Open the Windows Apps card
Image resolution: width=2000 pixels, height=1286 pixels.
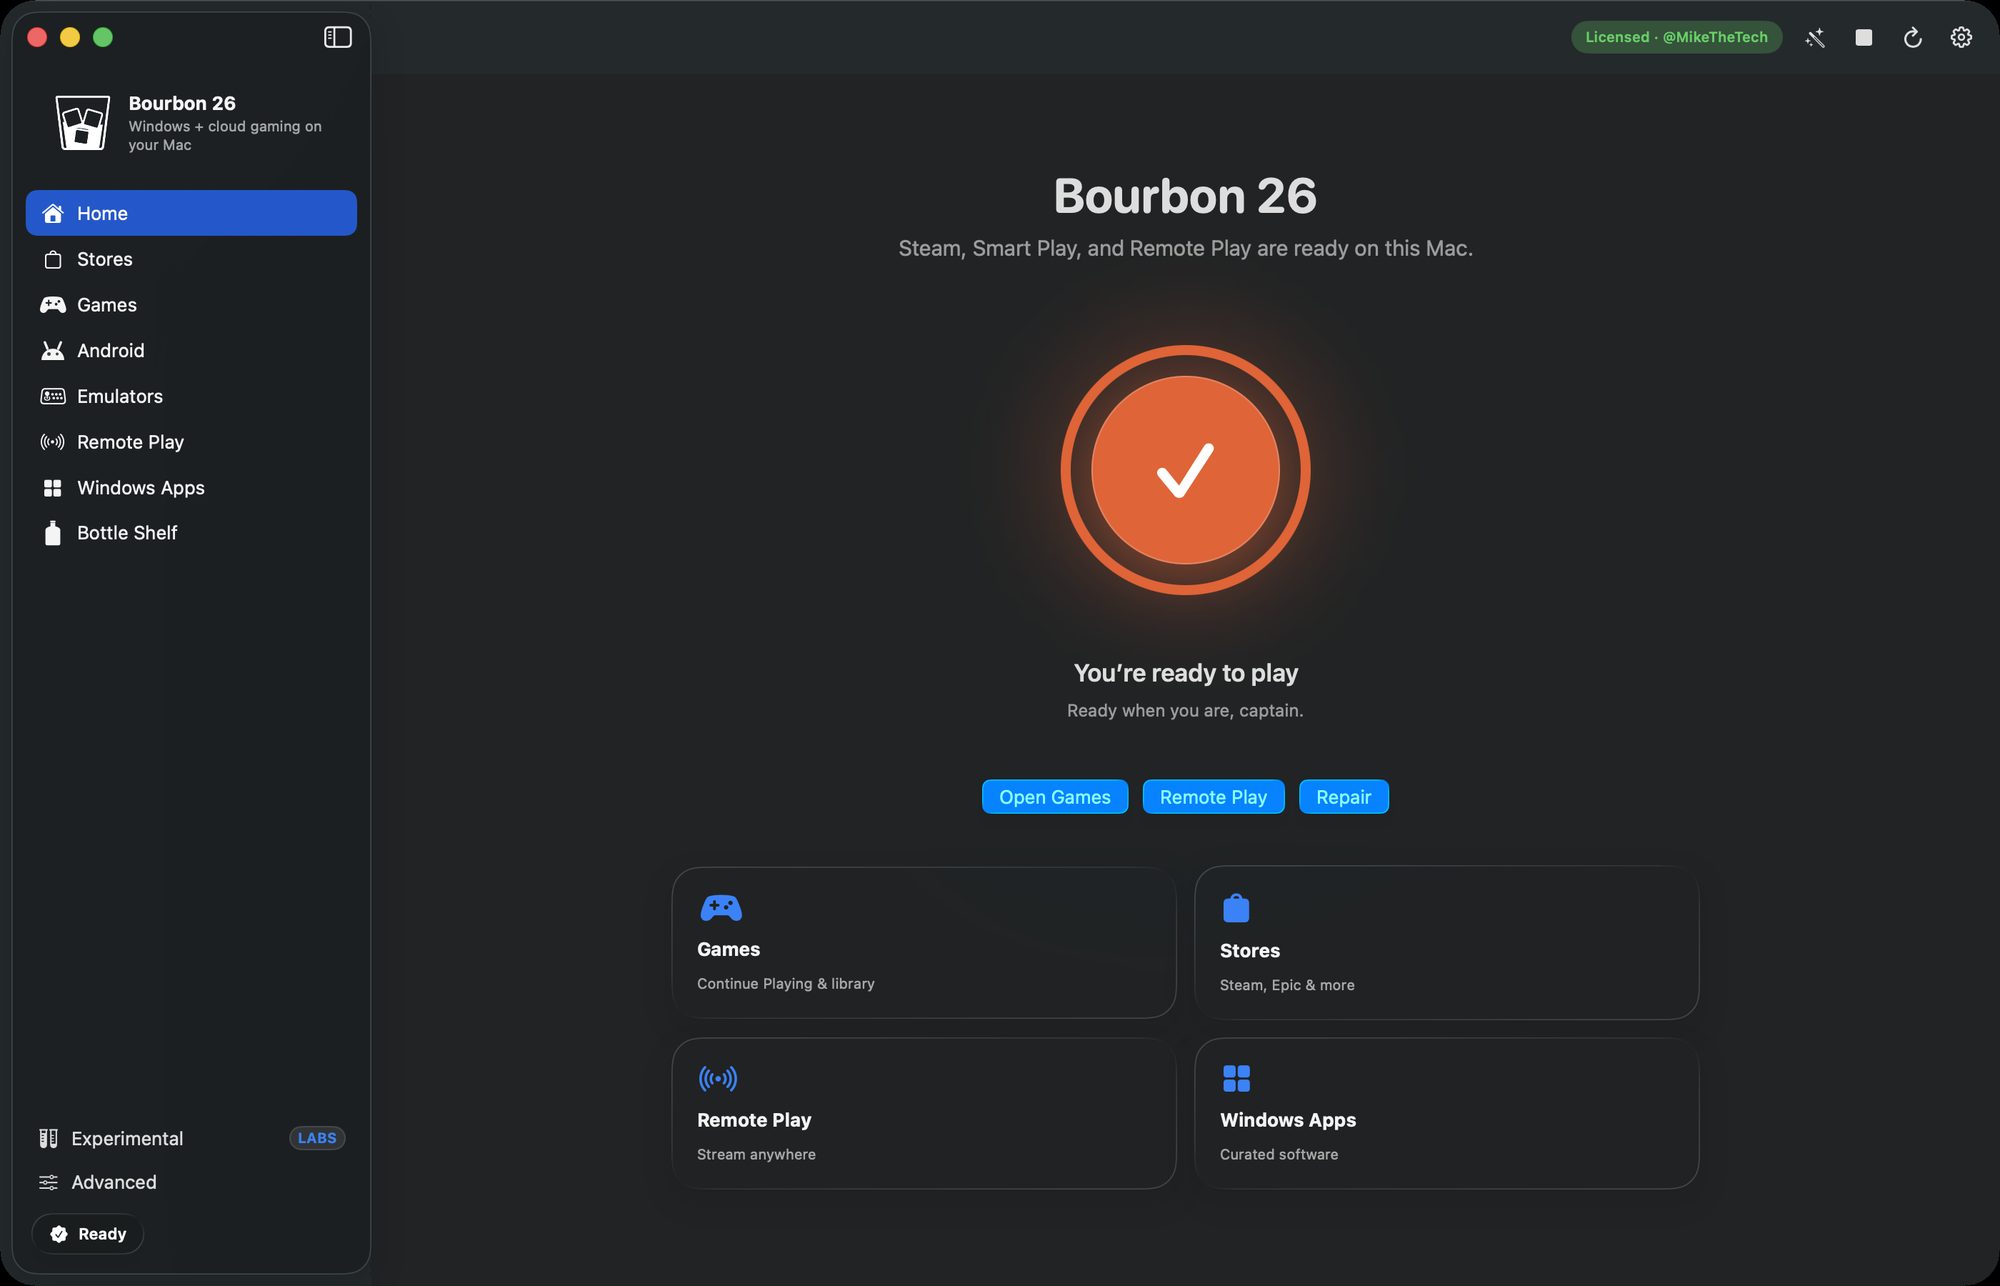coord(1446,1113)
